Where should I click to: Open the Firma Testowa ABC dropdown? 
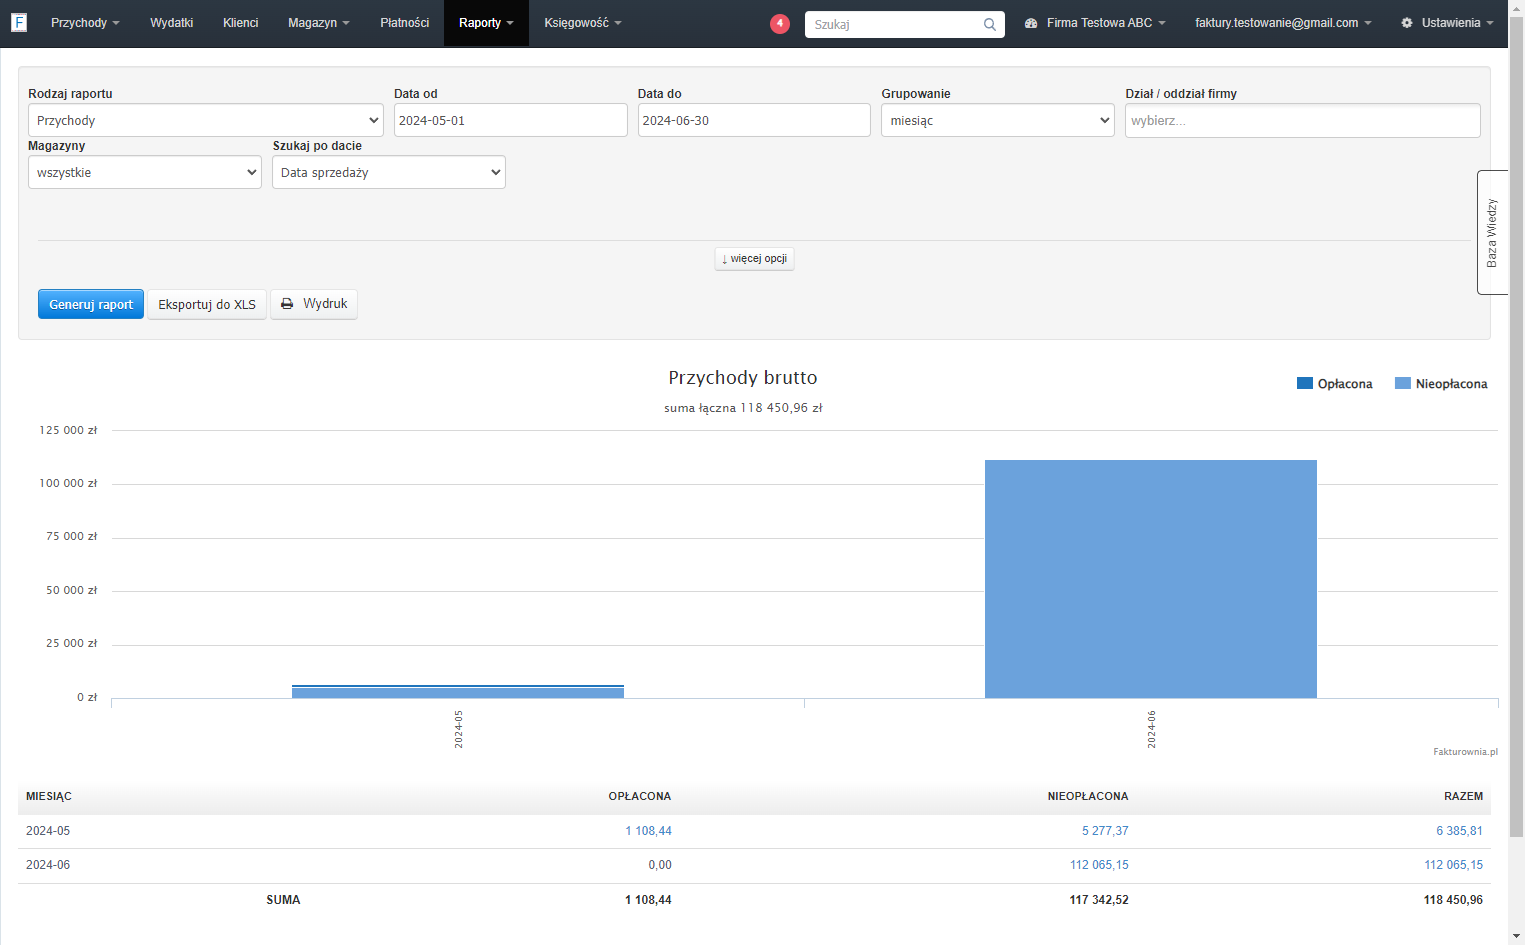(x=1095, y=23)
